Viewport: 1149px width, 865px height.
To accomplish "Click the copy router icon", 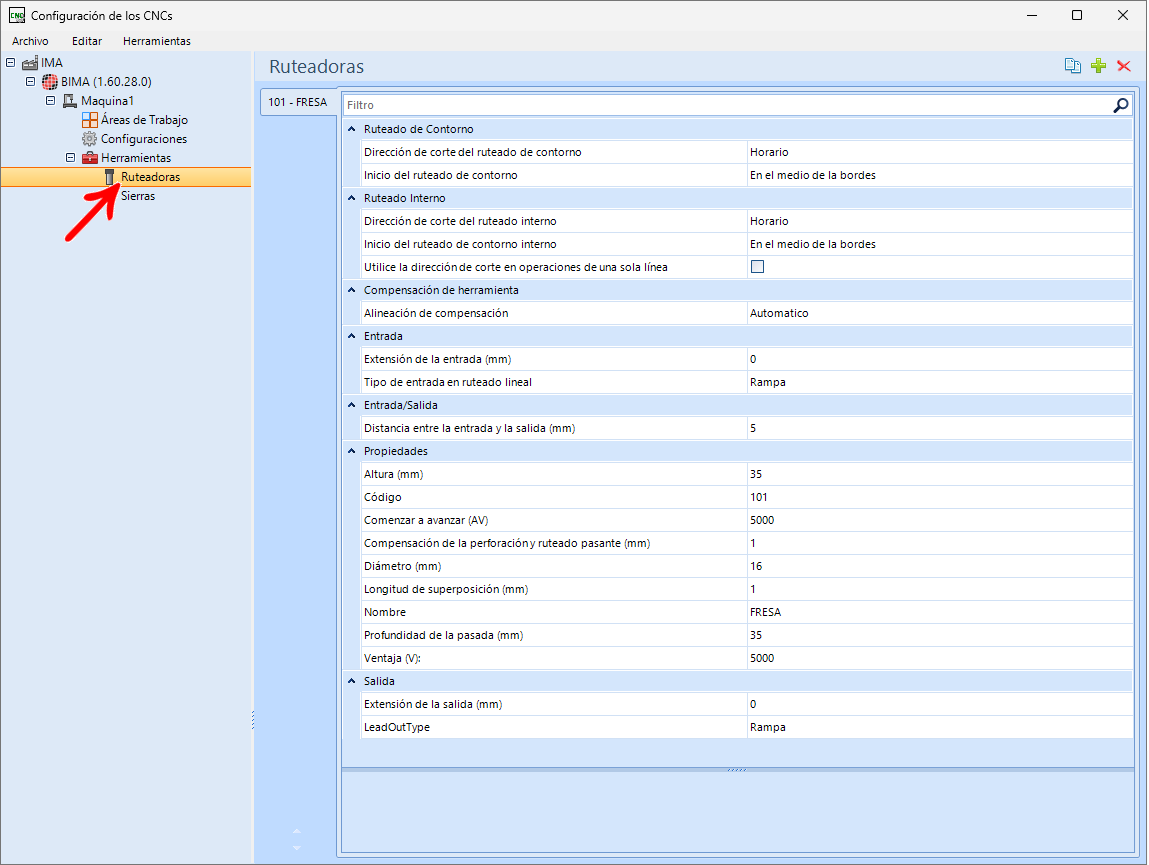I will click(x=1073, y=66).
